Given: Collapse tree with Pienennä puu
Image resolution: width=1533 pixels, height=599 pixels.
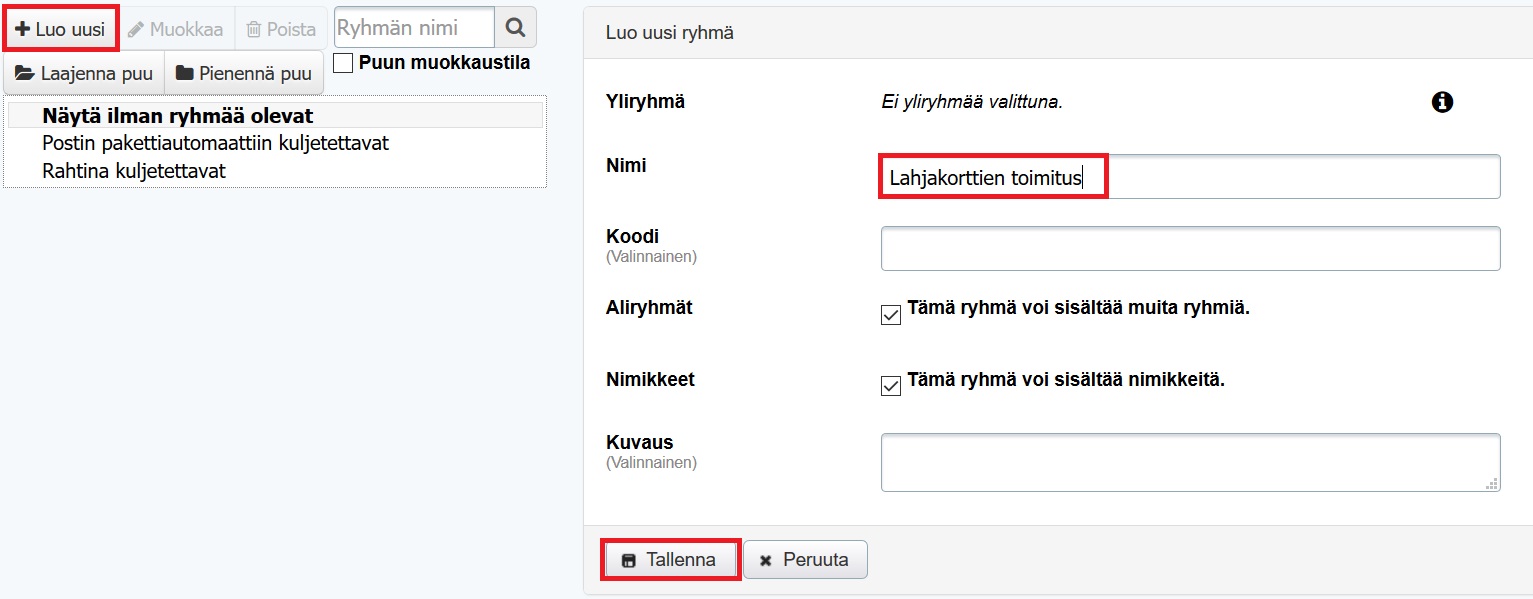Looking at the screenshot, I should (x=243, y=73).
